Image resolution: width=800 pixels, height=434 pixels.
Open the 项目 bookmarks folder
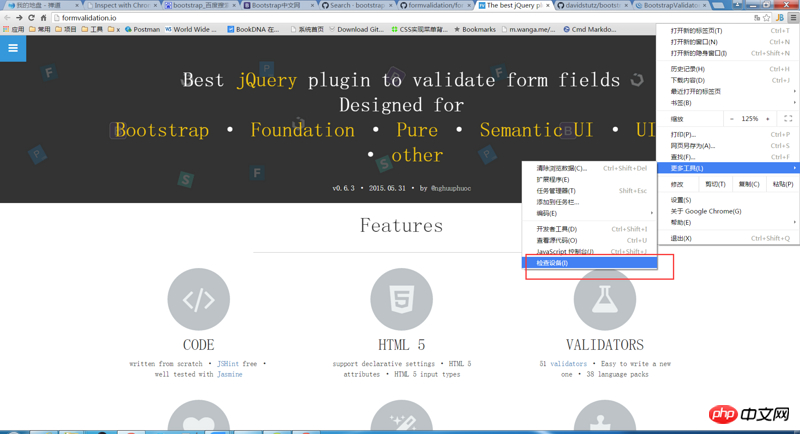click(66, 30)
